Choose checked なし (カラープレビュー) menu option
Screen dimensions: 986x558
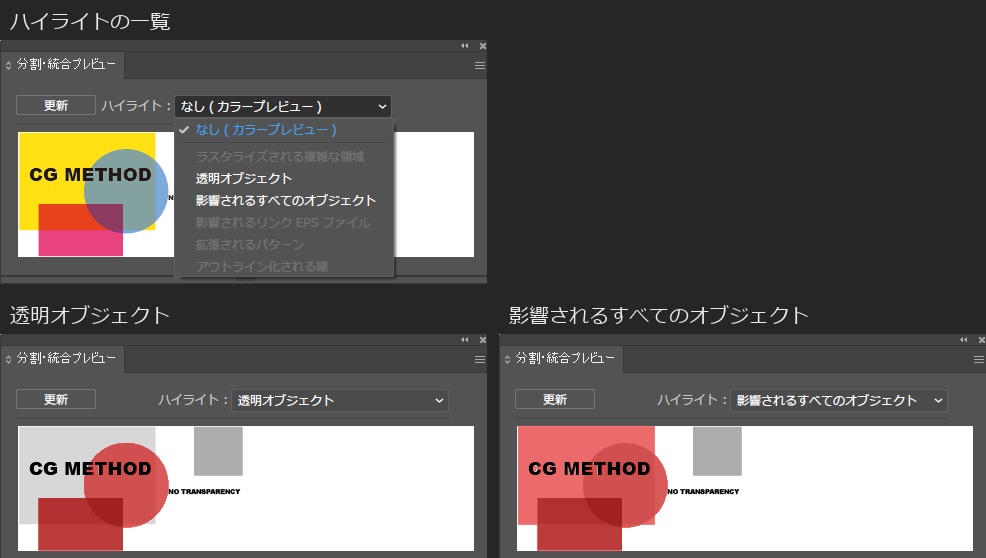coord(284,130)
